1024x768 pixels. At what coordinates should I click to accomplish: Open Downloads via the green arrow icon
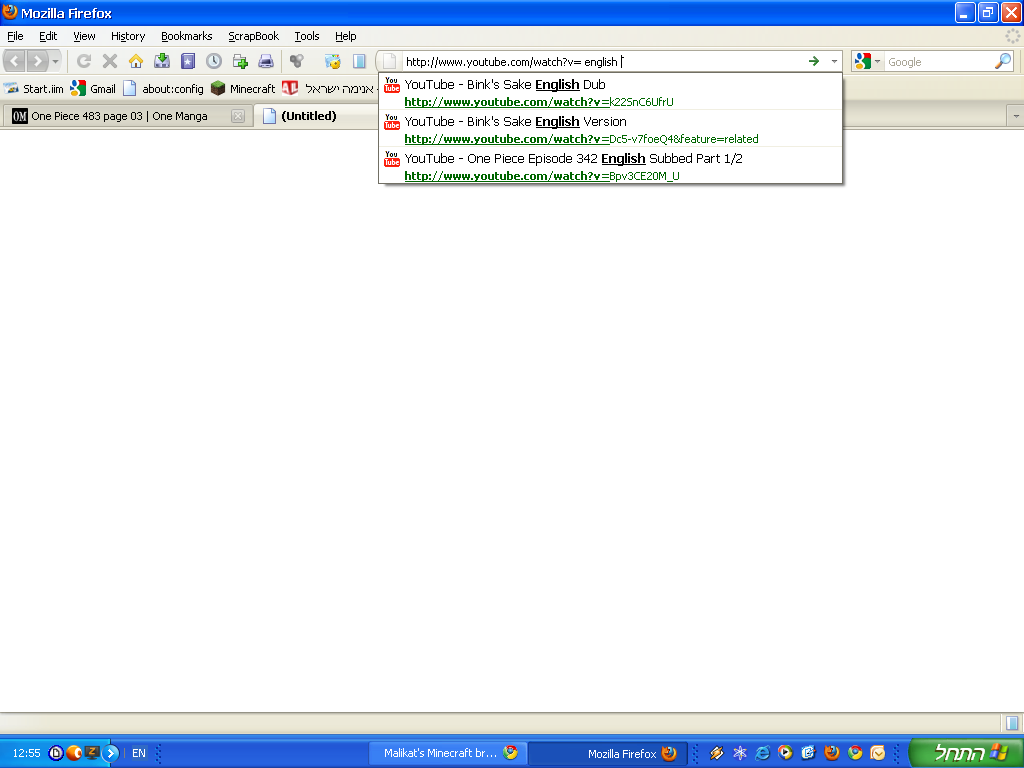tap(162, 61)
